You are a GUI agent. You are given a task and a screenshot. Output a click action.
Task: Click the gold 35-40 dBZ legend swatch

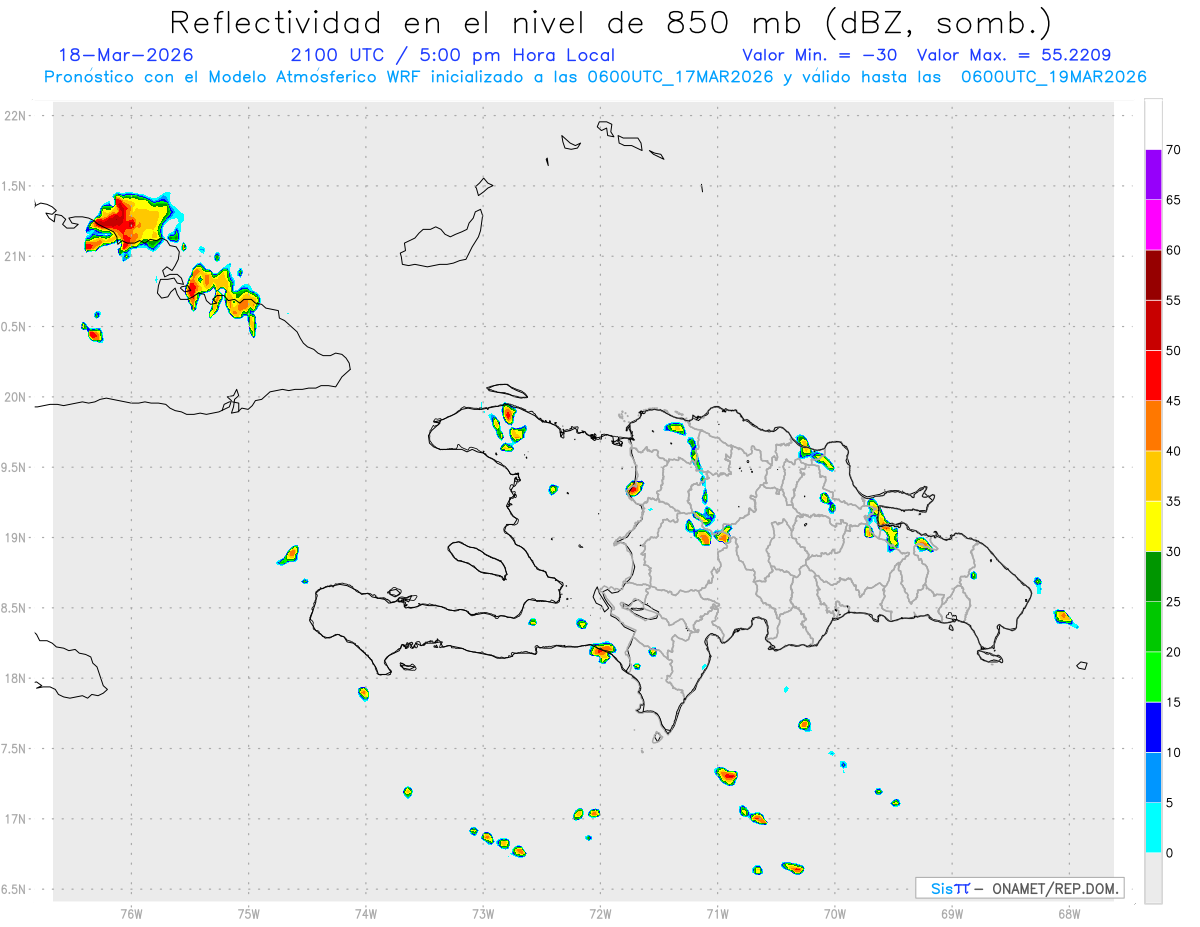pos(1153,476)
